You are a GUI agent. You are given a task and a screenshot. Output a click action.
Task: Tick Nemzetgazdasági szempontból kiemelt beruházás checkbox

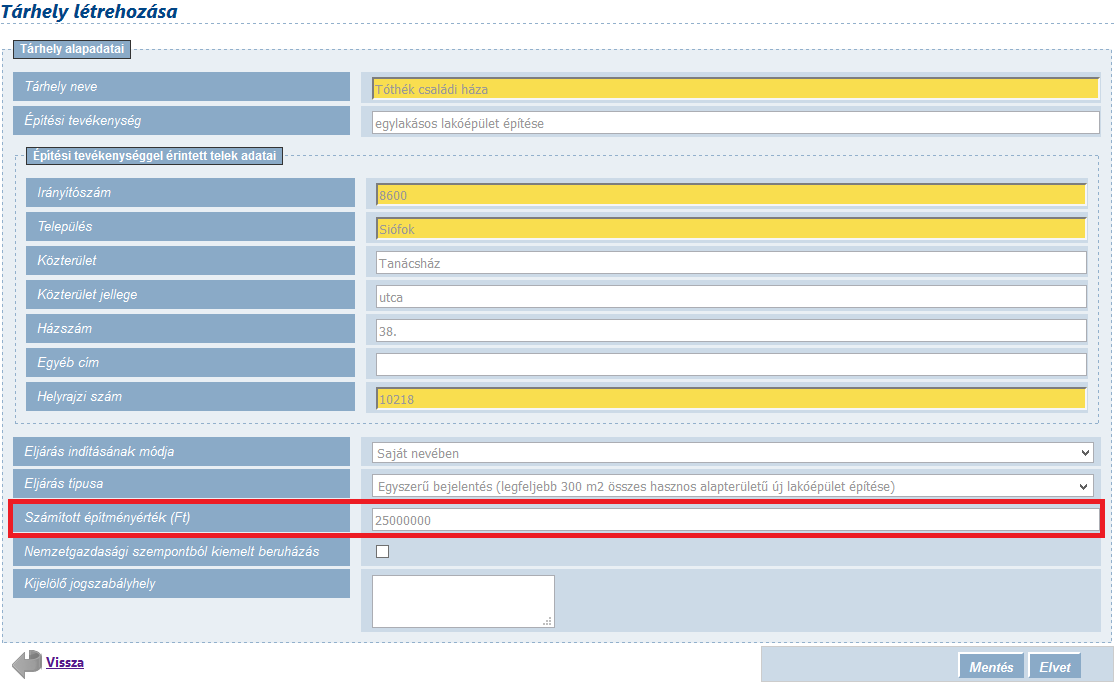click(383, 551)
